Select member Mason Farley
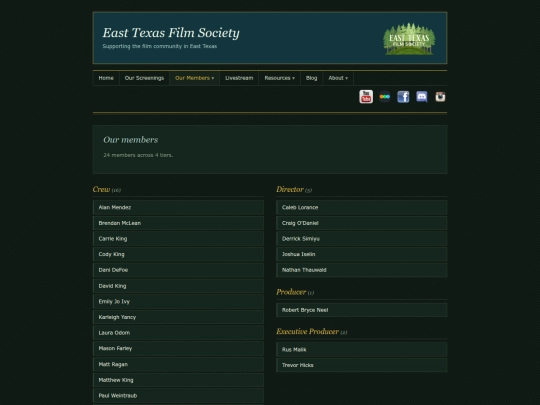Viewport: 540px width, 405px height. click(178, 349)
